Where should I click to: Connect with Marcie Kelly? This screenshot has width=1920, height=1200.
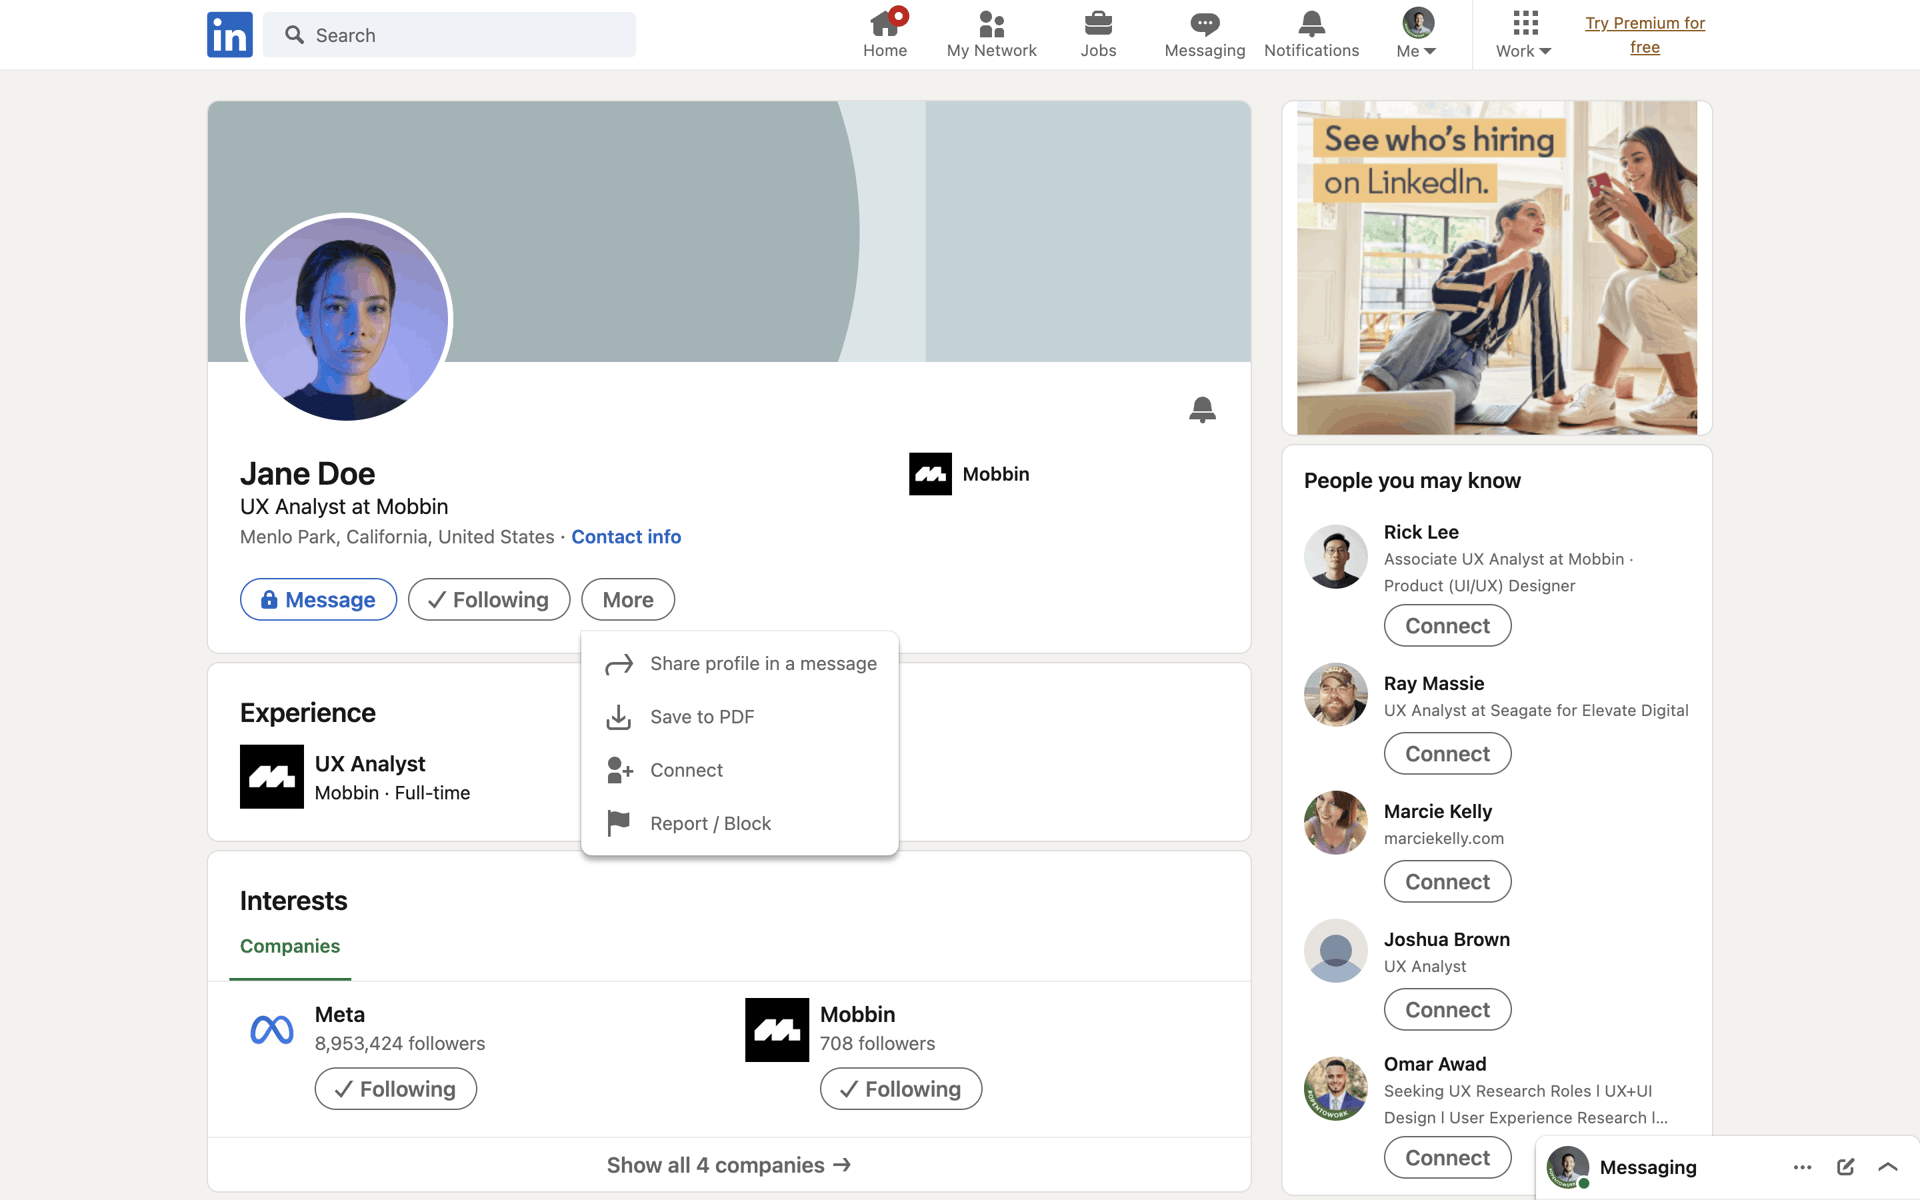[1447, 882]
